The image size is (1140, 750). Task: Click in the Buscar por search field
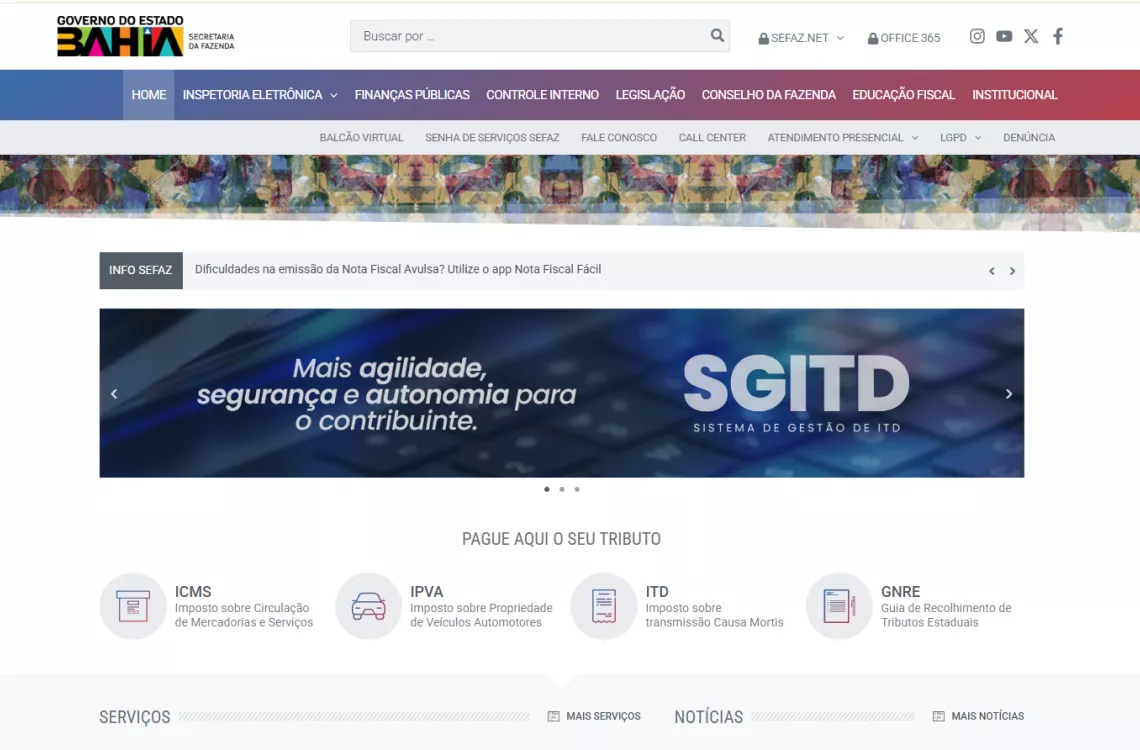tap(525, 36)
